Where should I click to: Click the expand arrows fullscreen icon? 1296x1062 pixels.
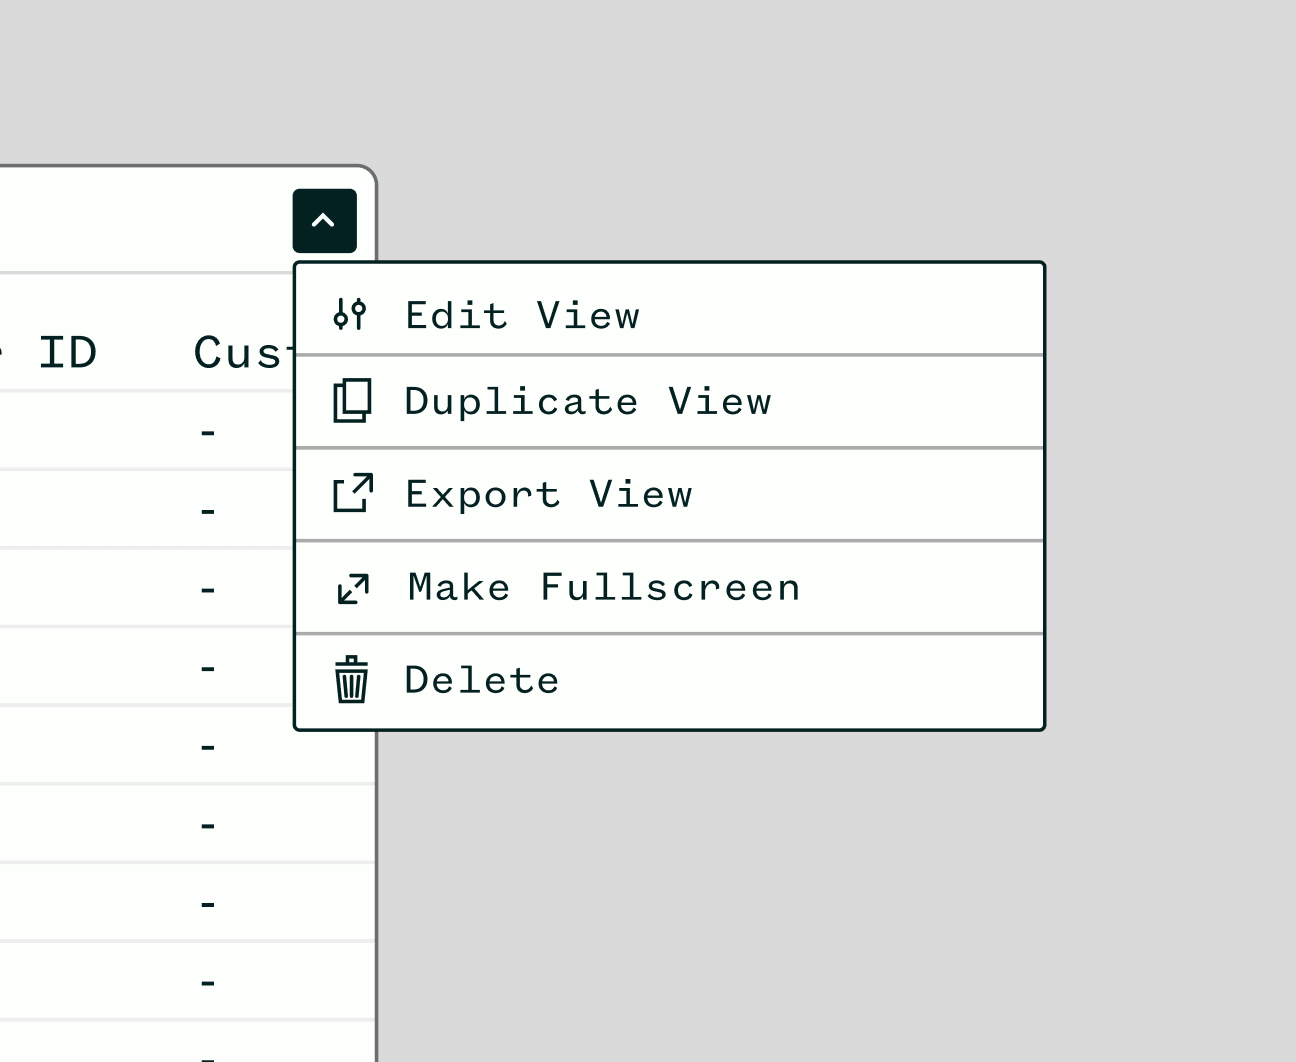coord(353,588)
